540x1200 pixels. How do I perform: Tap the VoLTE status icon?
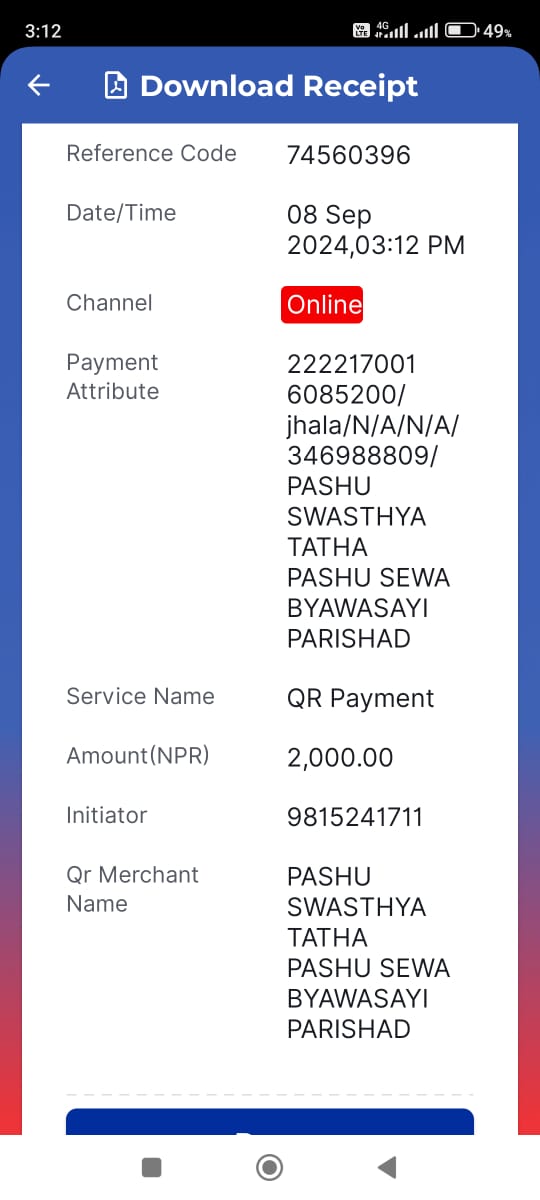pos(362,31)
